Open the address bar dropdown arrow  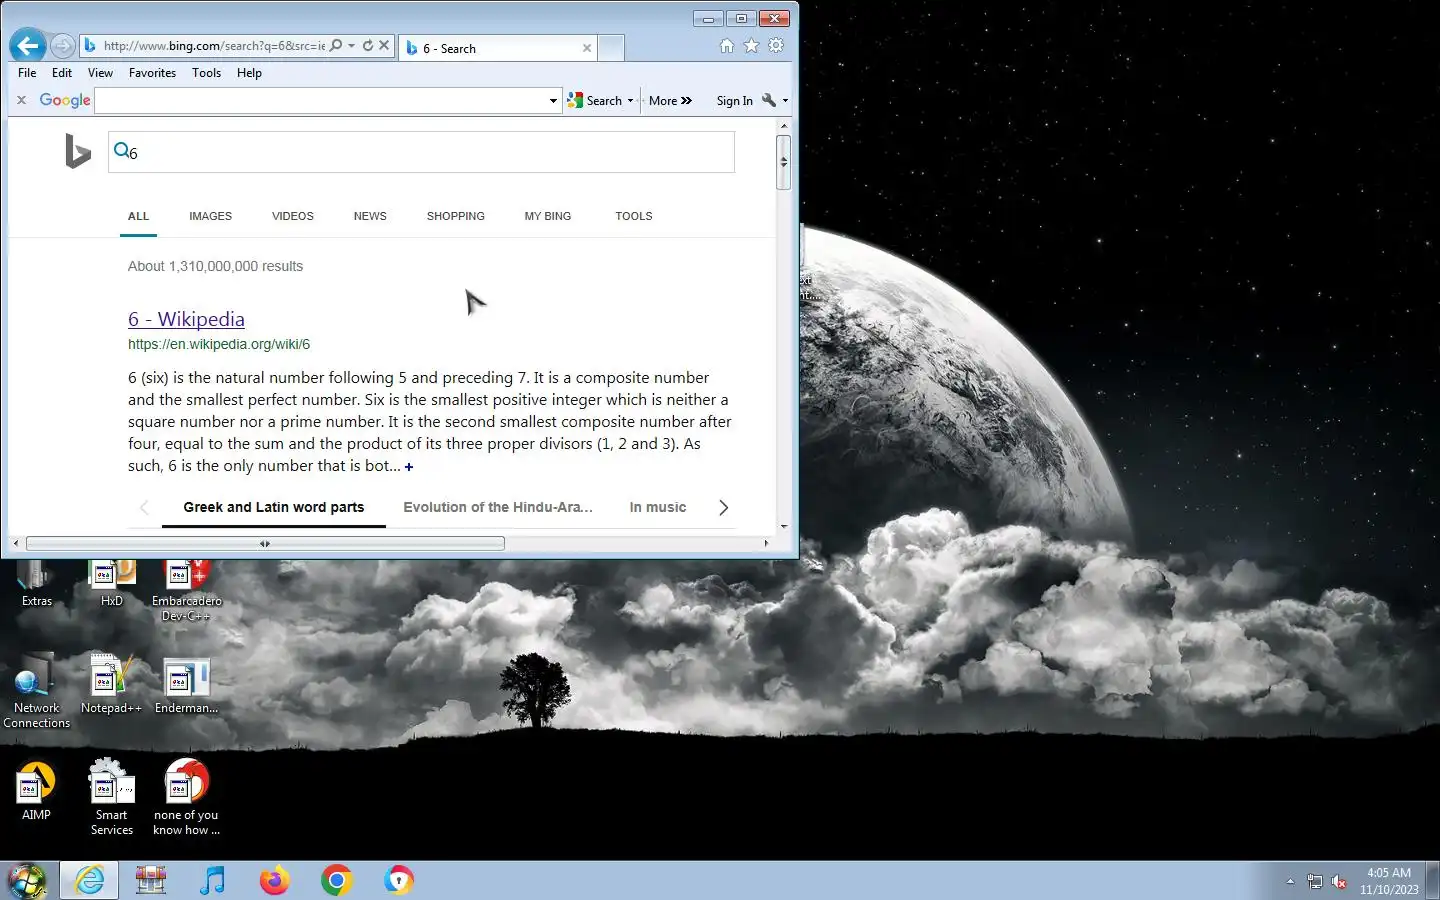tap(351, 45)
